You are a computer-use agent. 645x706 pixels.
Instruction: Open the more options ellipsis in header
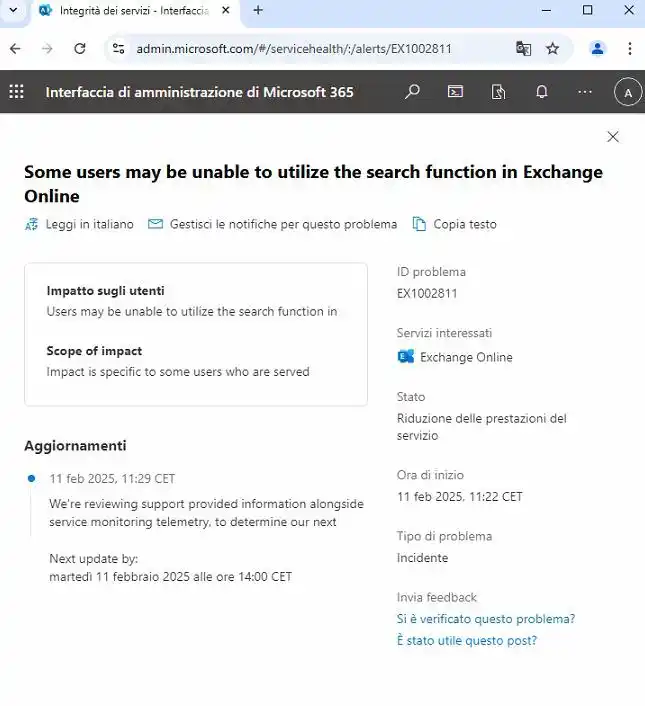[585, 92]
